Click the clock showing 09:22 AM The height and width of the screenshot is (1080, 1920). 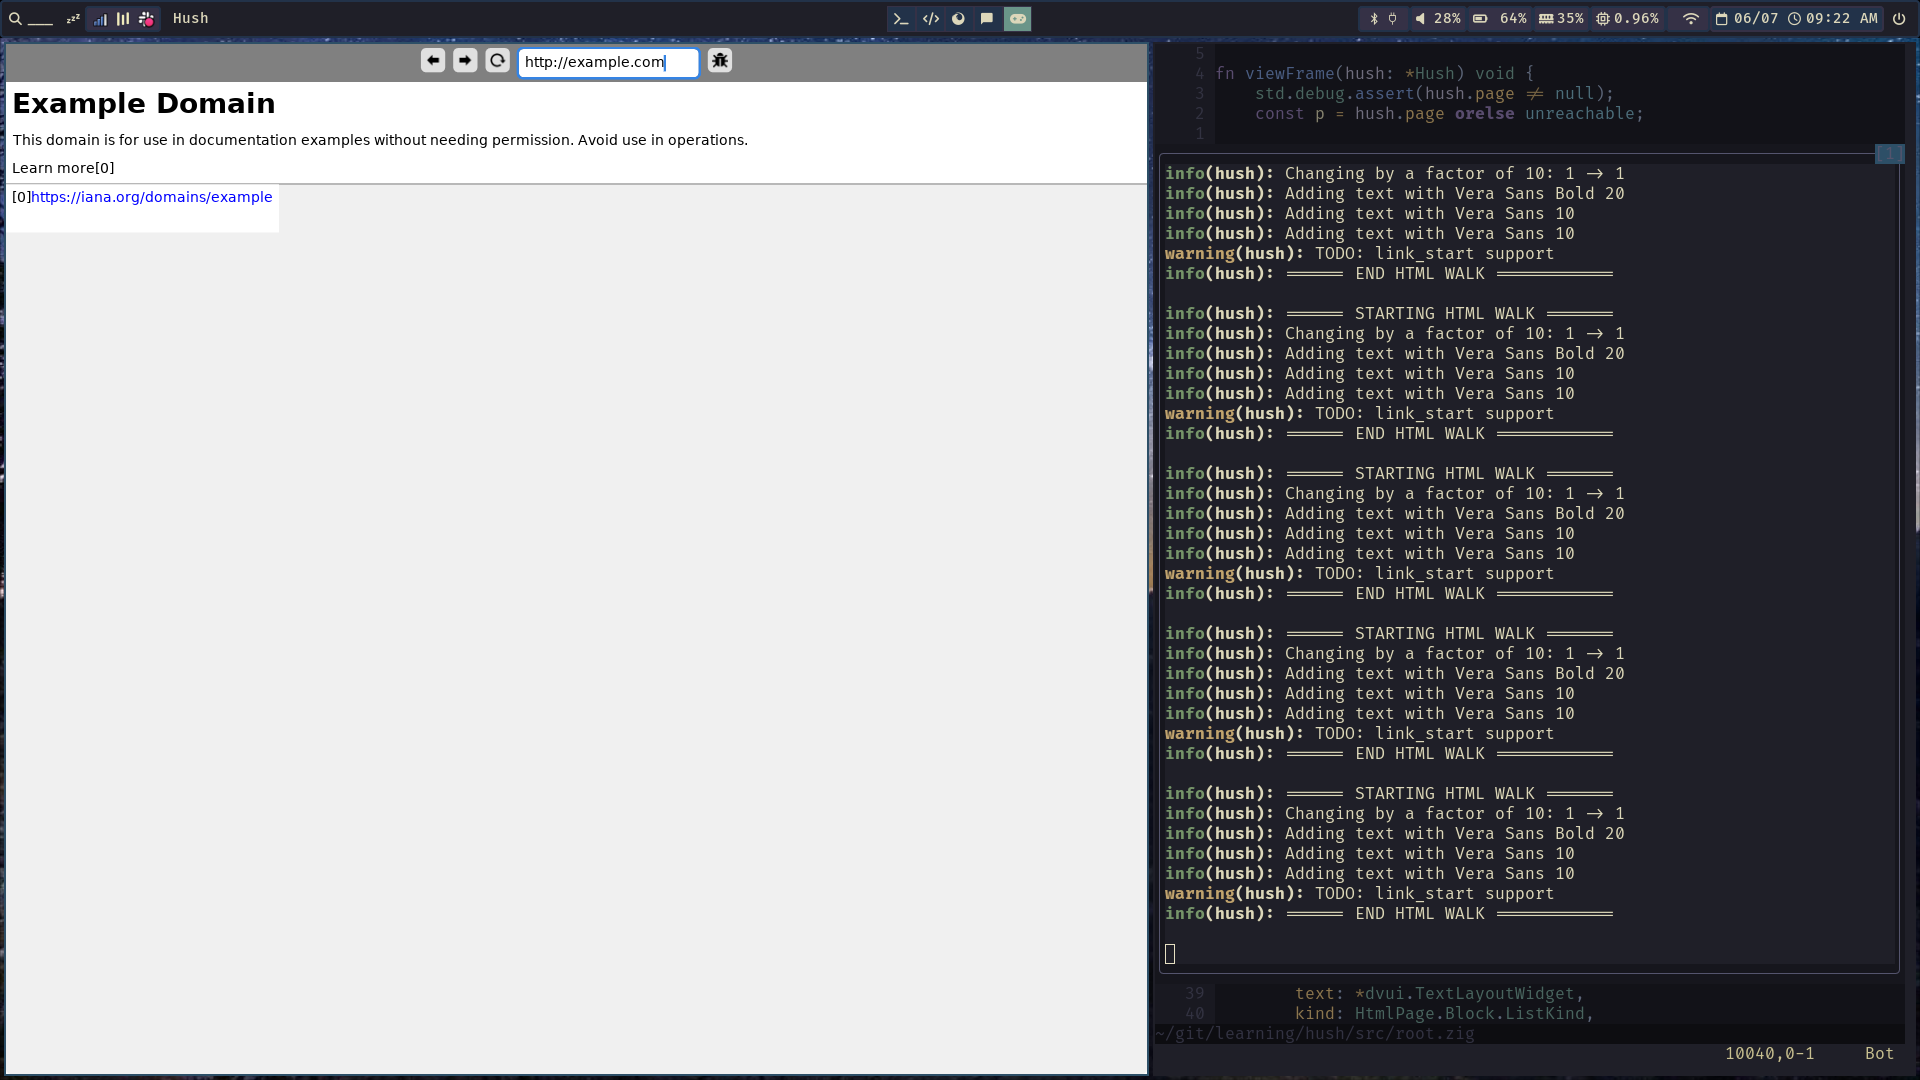(x=1833, y=19)
